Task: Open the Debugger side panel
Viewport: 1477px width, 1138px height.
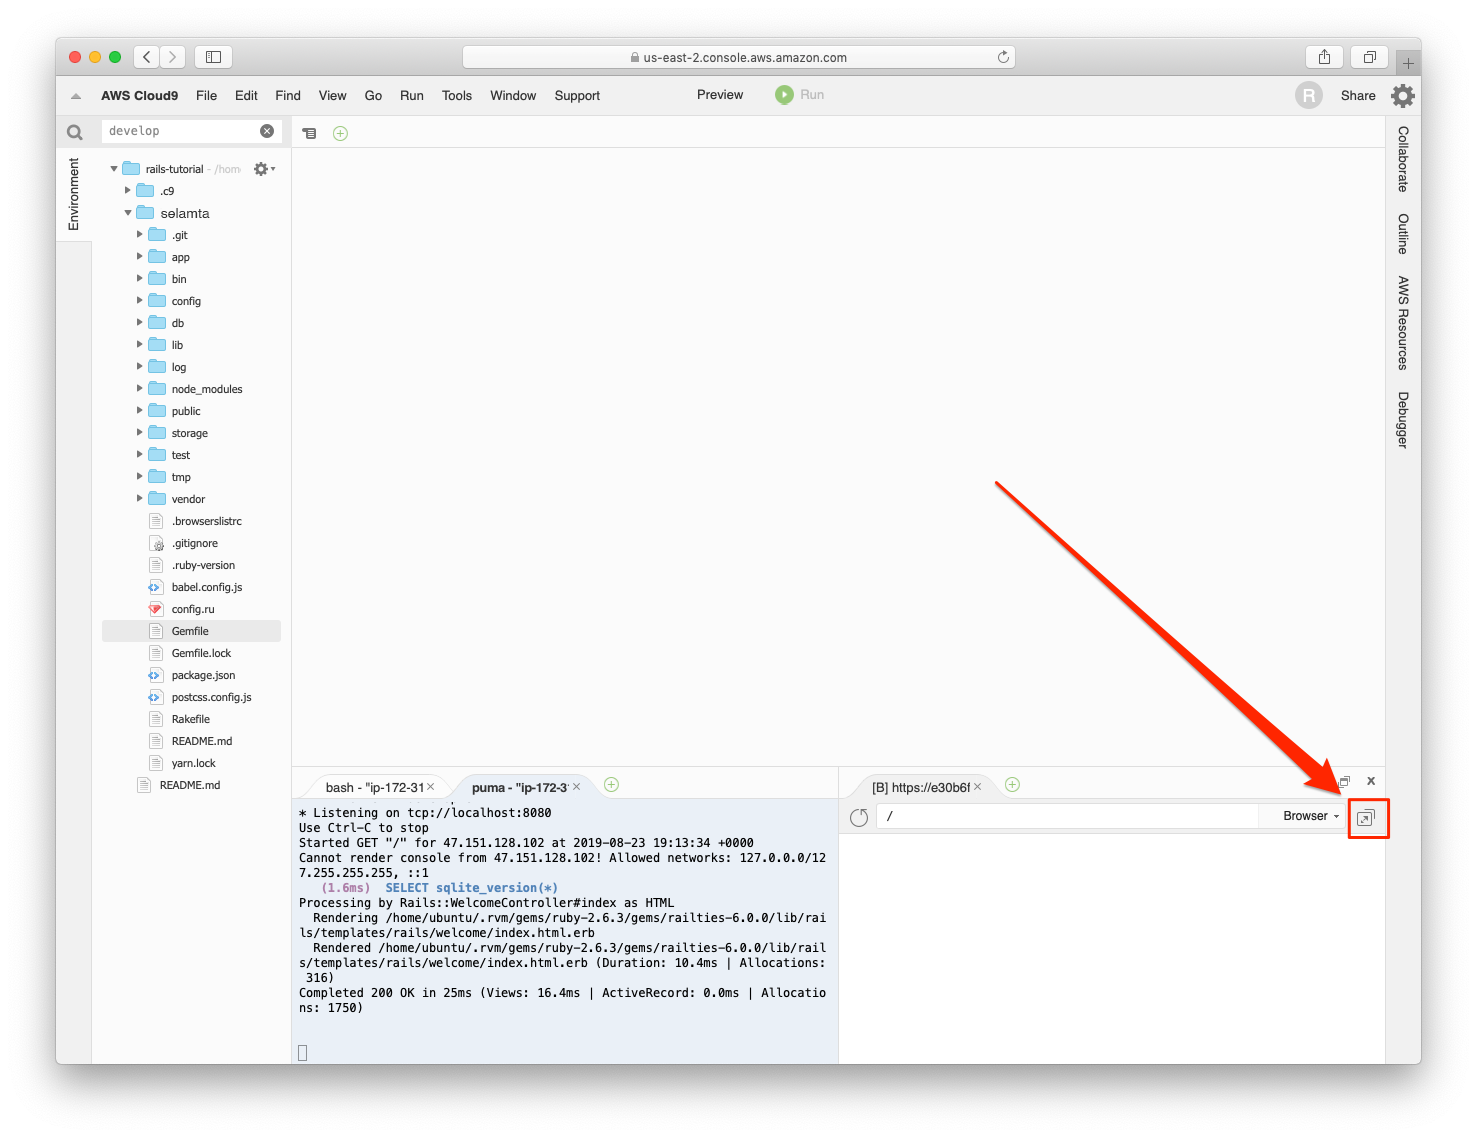Action: pyautogui.click(x=1403, y=420)
